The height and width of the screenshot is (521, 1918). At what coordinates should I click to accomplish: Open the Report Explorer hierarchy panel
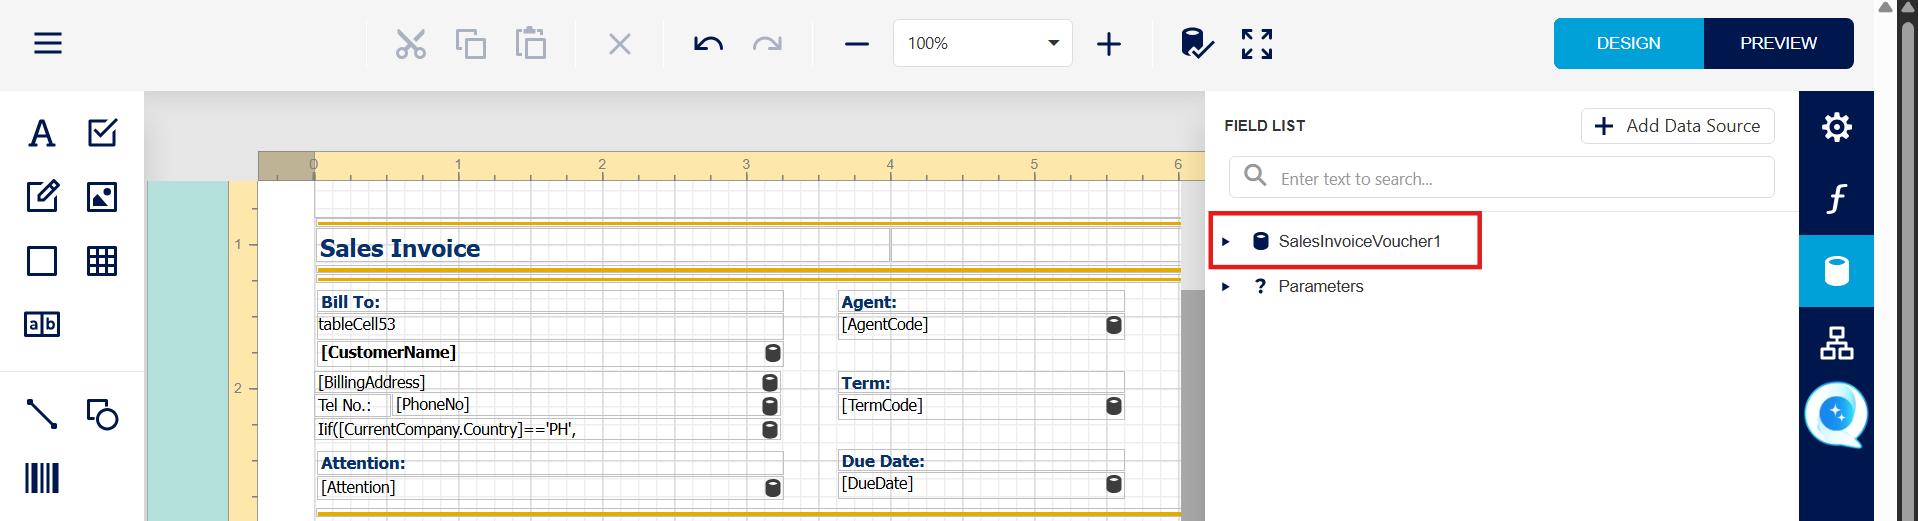coord(1836,343)
